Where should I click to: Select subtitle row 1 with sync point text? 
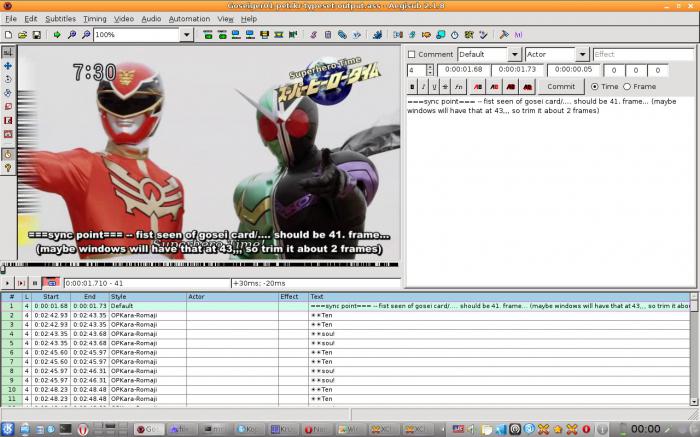pyautogui.click(x=346, y=306)
